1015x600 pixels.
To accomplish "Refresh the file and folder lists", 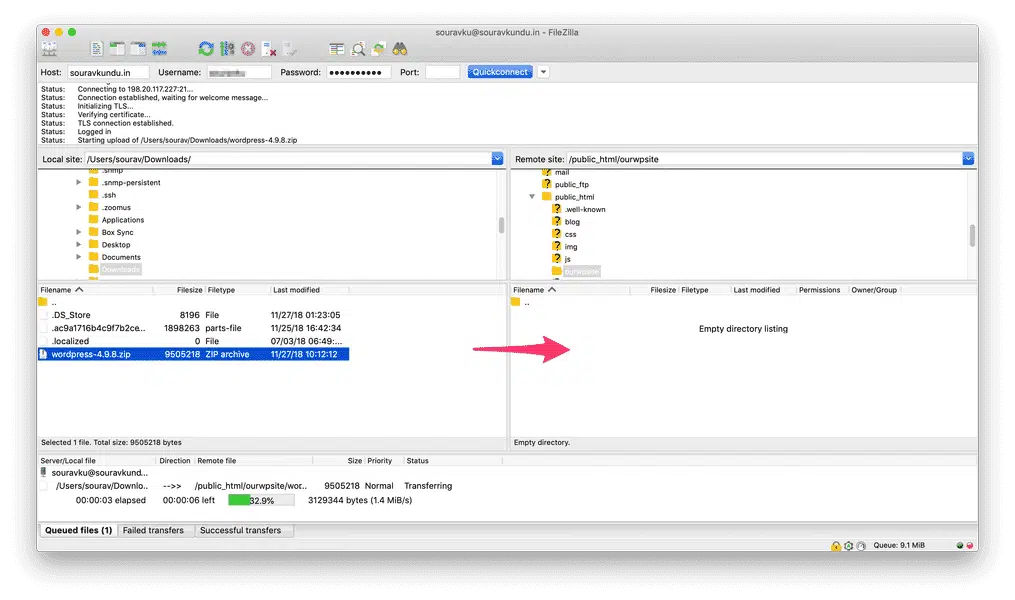I will [206, 48].
